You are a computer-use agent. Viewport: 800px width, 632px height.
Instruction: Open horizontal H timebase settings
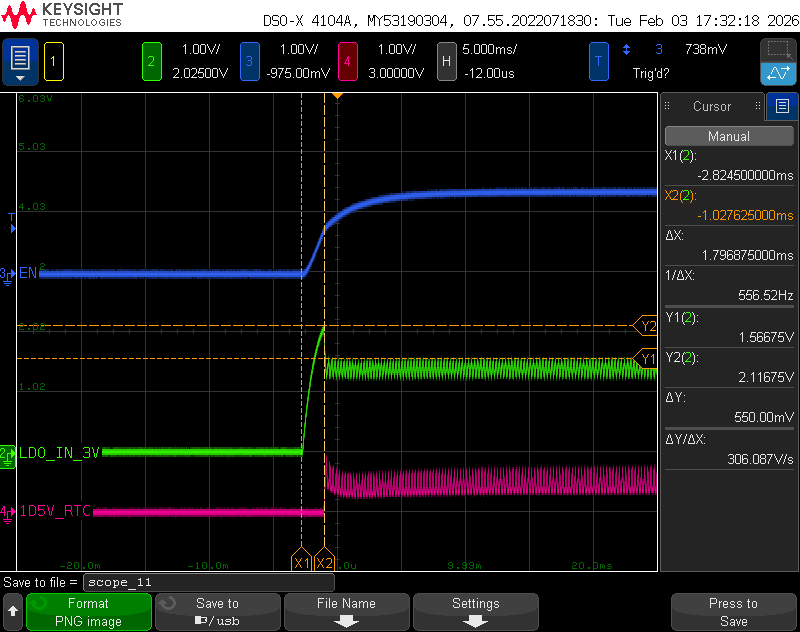tap(446, 62)
